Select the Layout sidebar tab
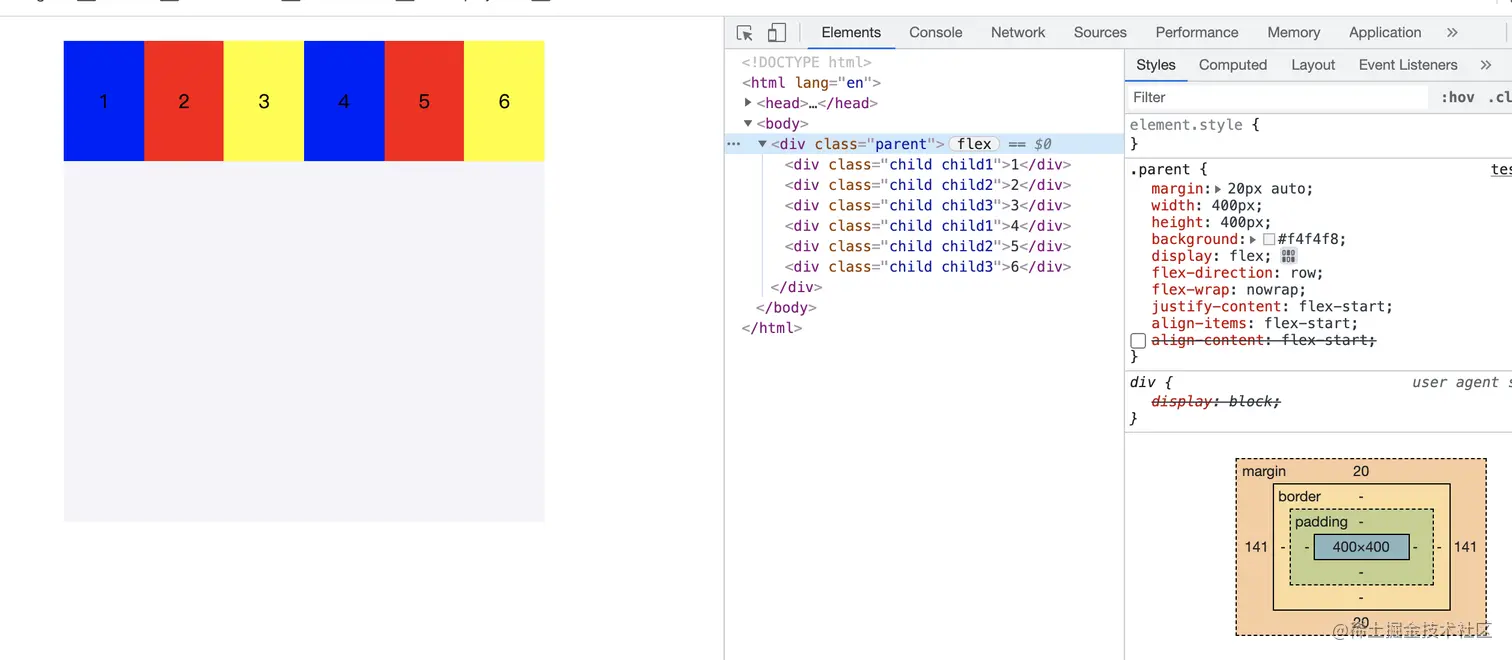1512x660 pixels. pos(1312,65)
